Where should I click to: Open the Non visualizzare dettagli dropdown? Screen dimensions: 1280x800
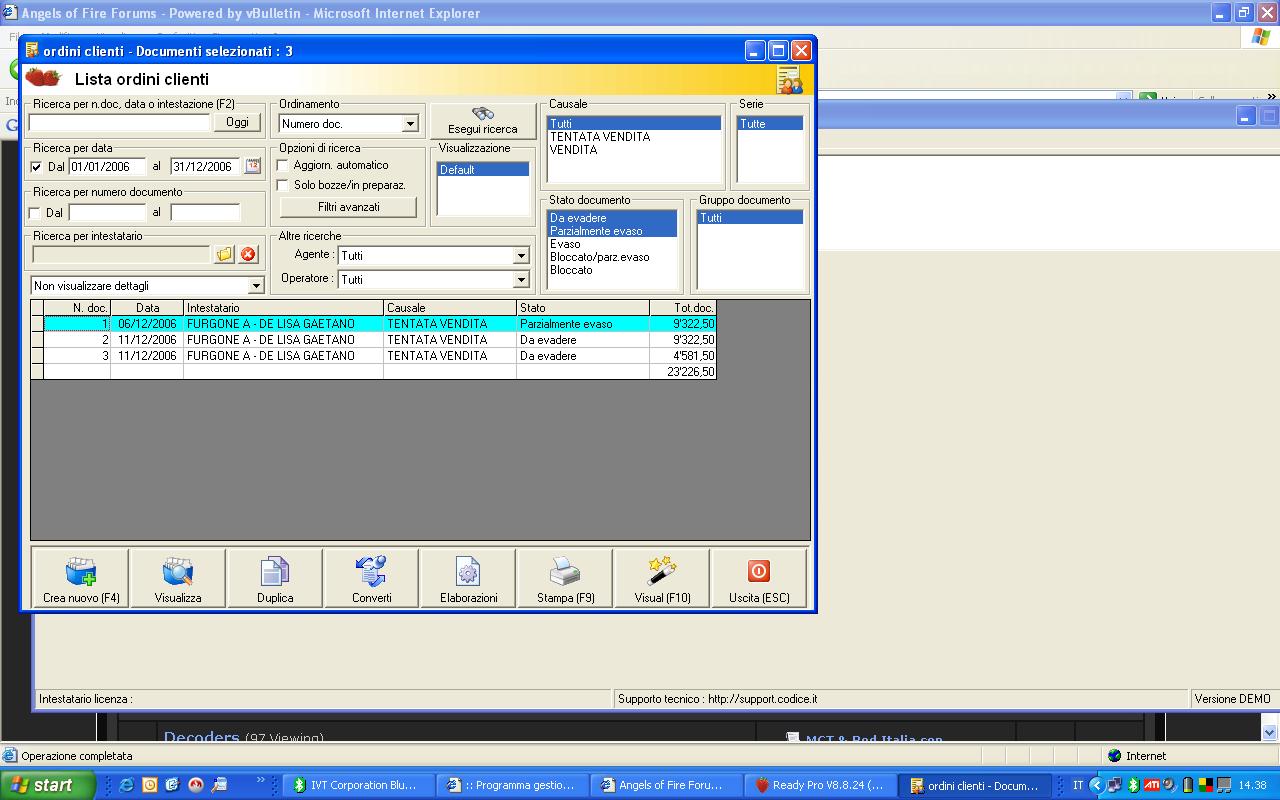(x=256, y=286)
